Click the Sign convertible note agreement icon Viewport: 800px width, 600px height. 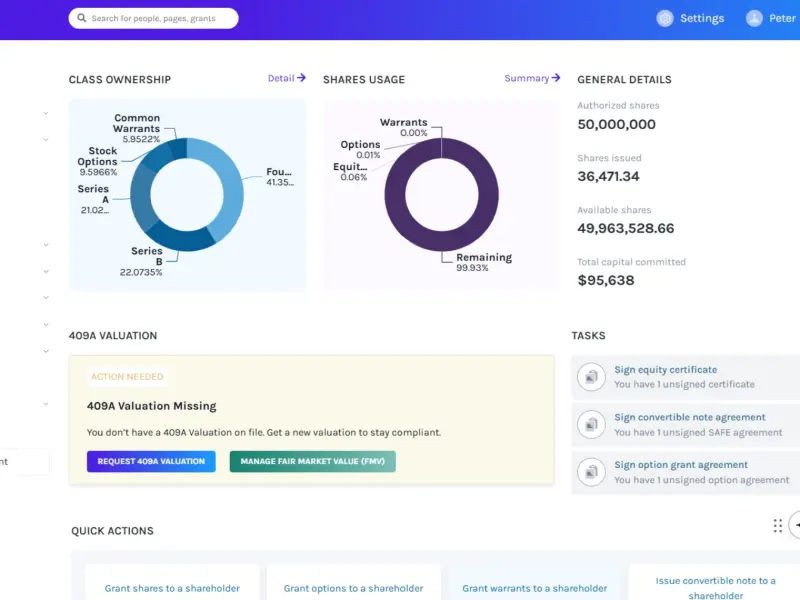[591, 424]
